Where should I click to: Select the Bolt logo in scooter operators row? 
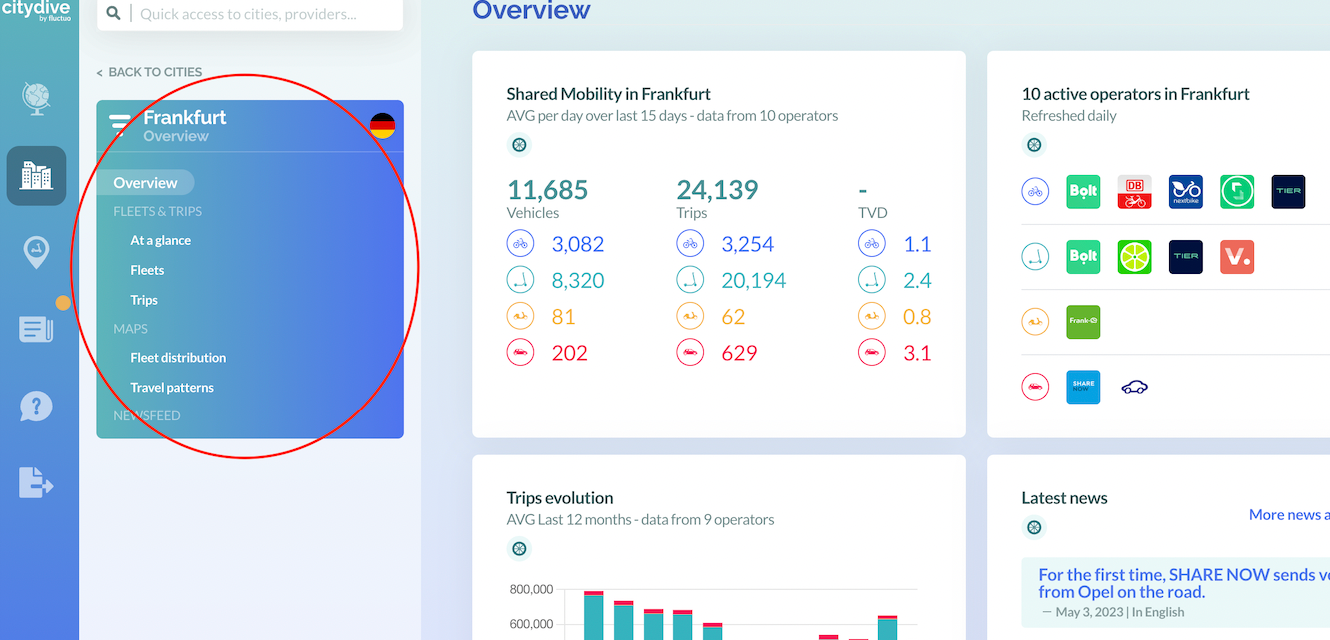[1083, 256]
